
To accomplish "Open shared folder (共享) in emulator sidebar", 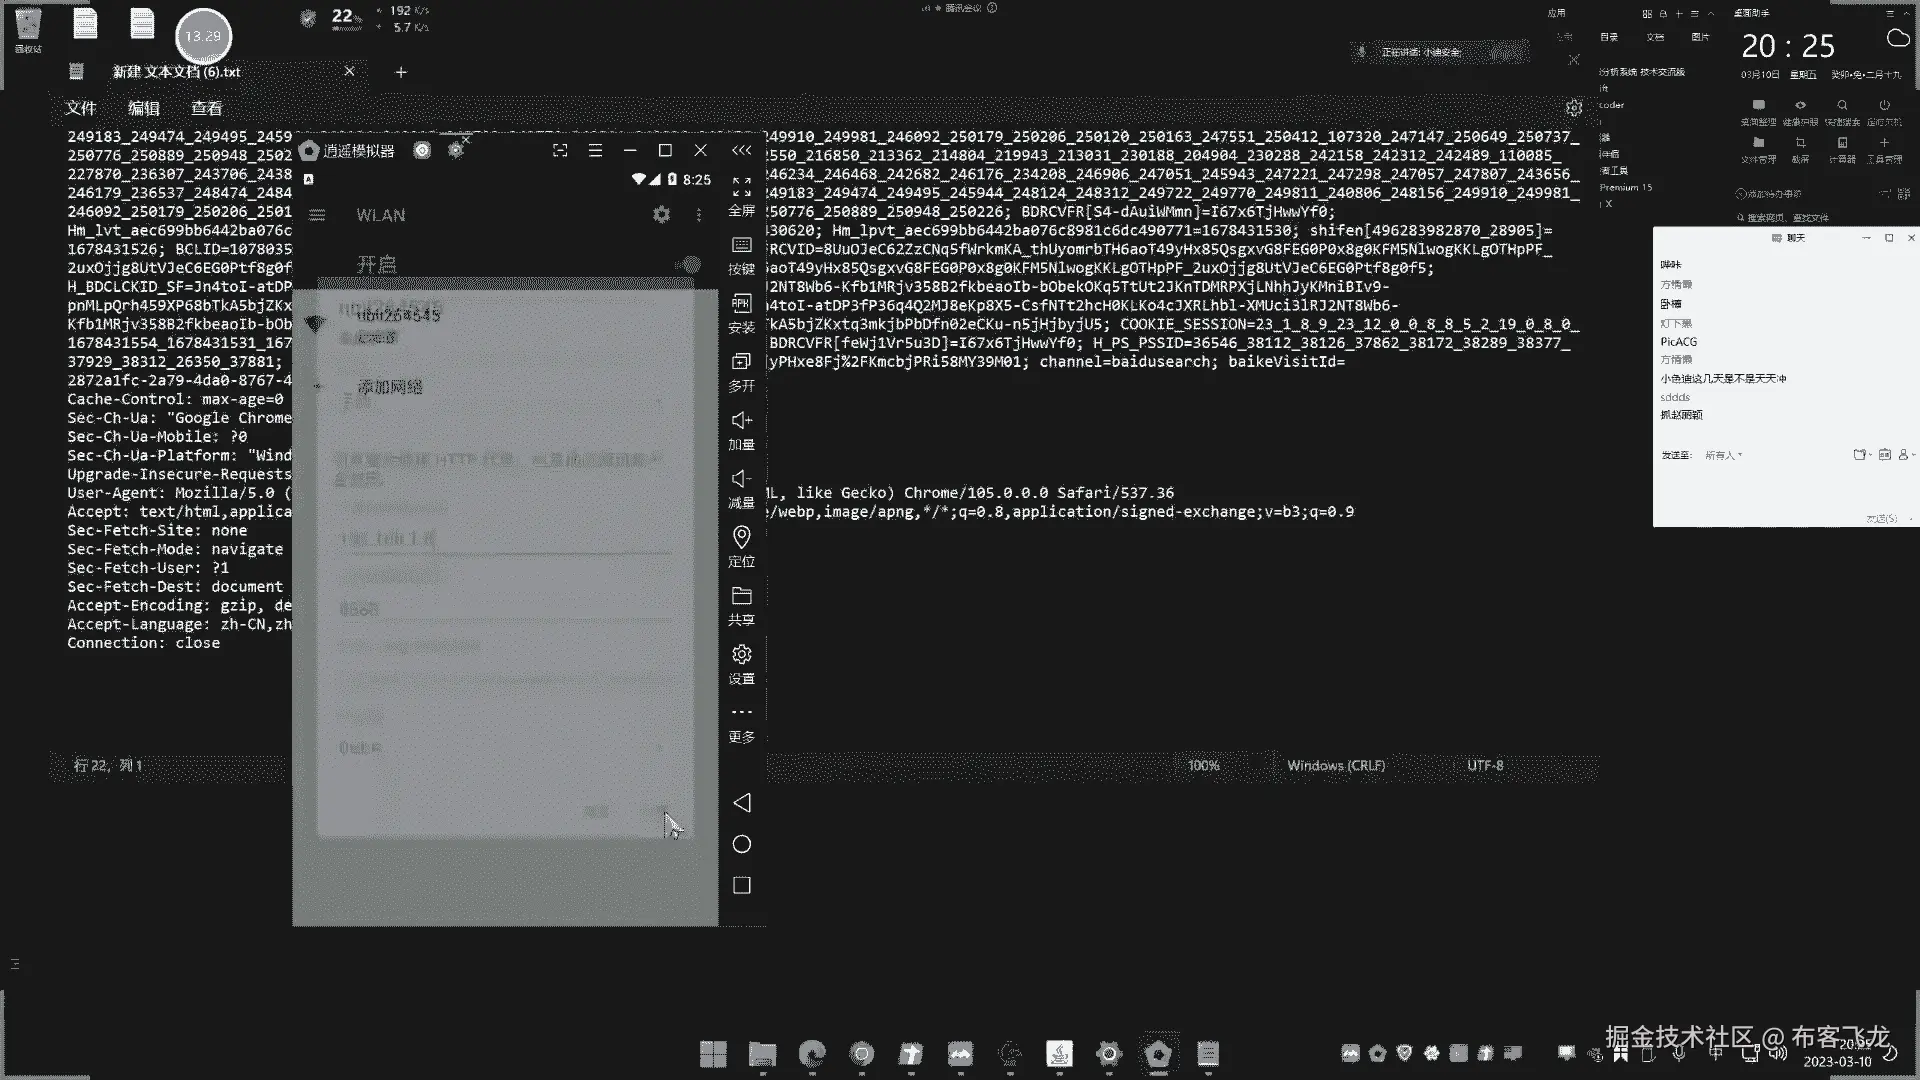I will click(741, 596).
